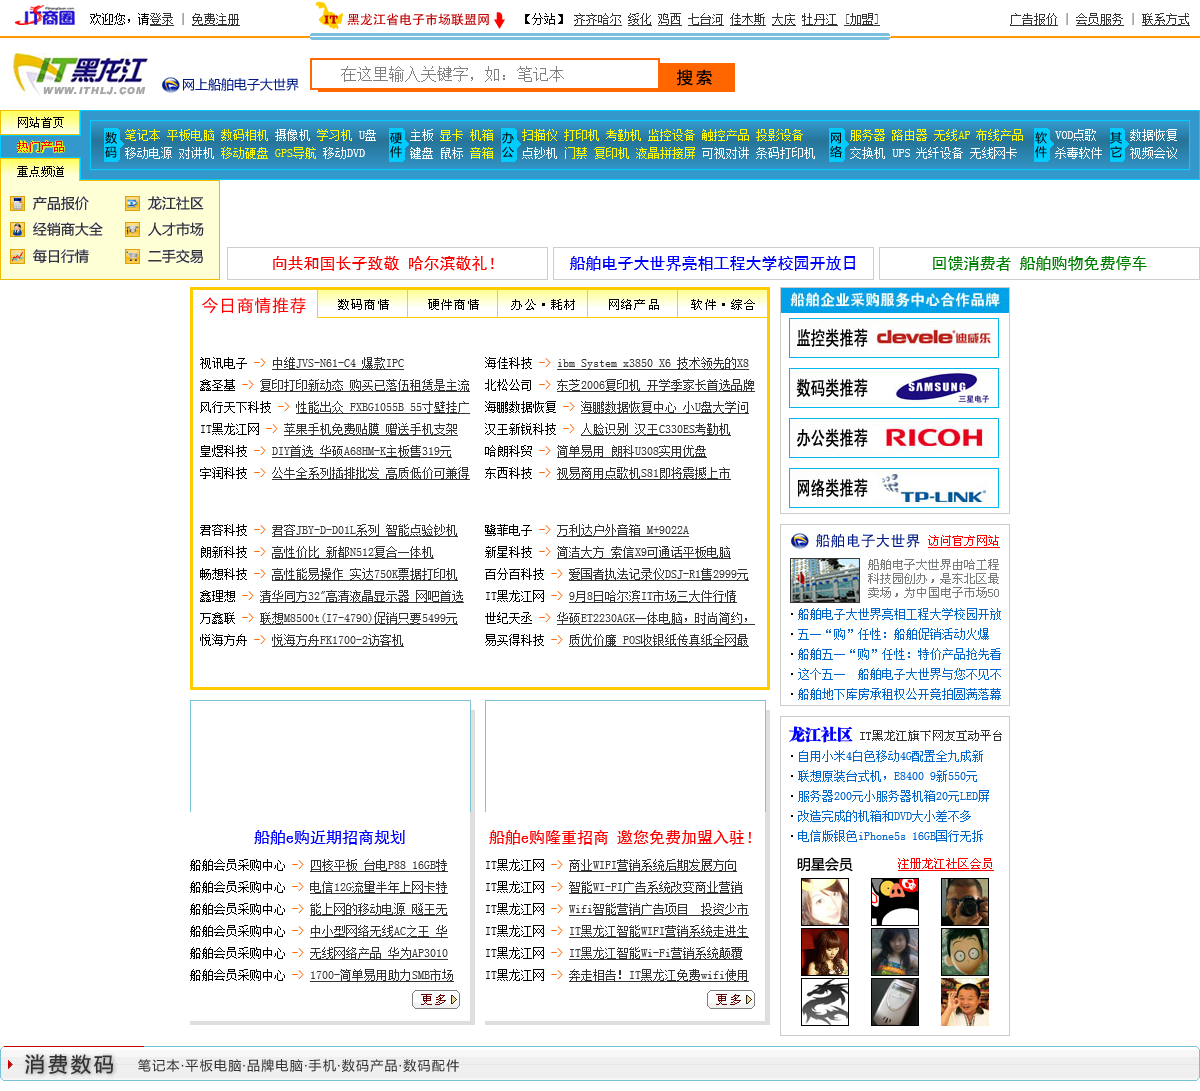Open the devele 监控类推荐 banner
Screen dimensions: 1200x1091
point(894,338)
